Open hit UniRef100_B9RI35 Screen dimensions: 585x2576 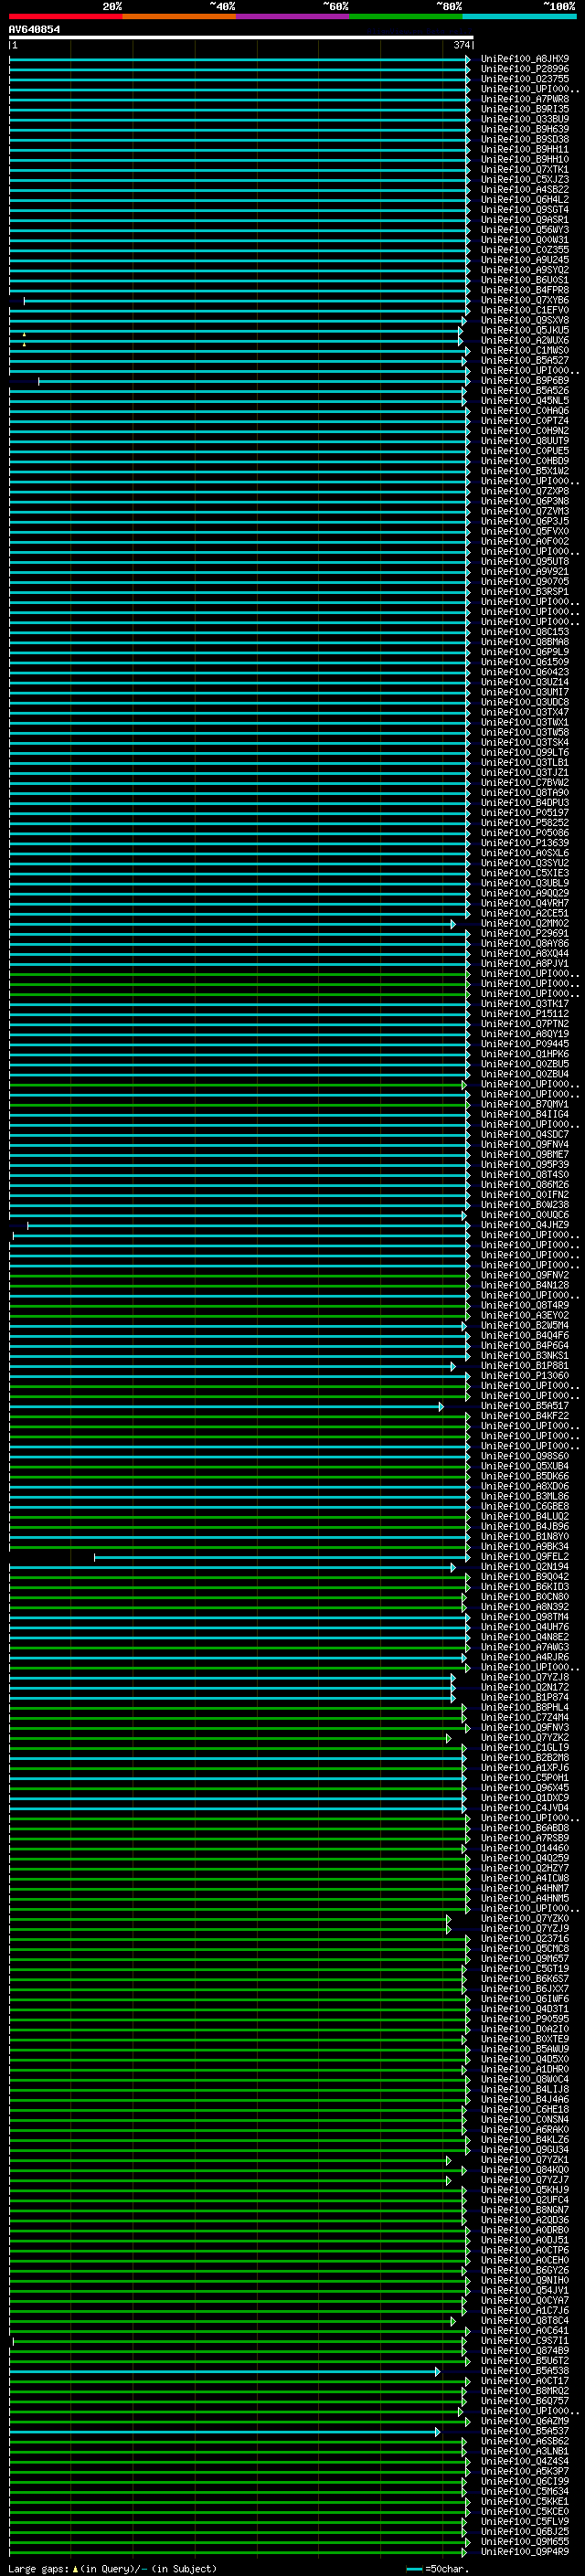pos(525,109)
